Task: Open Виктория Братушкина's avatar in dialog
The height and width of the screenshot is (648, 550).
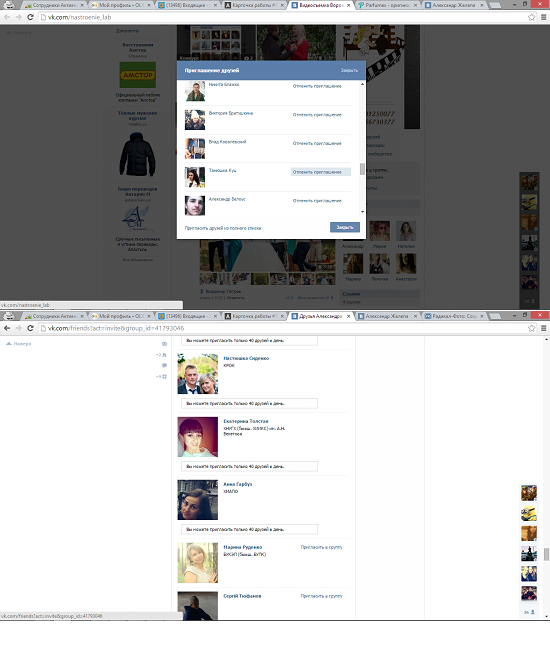Action: tap(195, 120)
